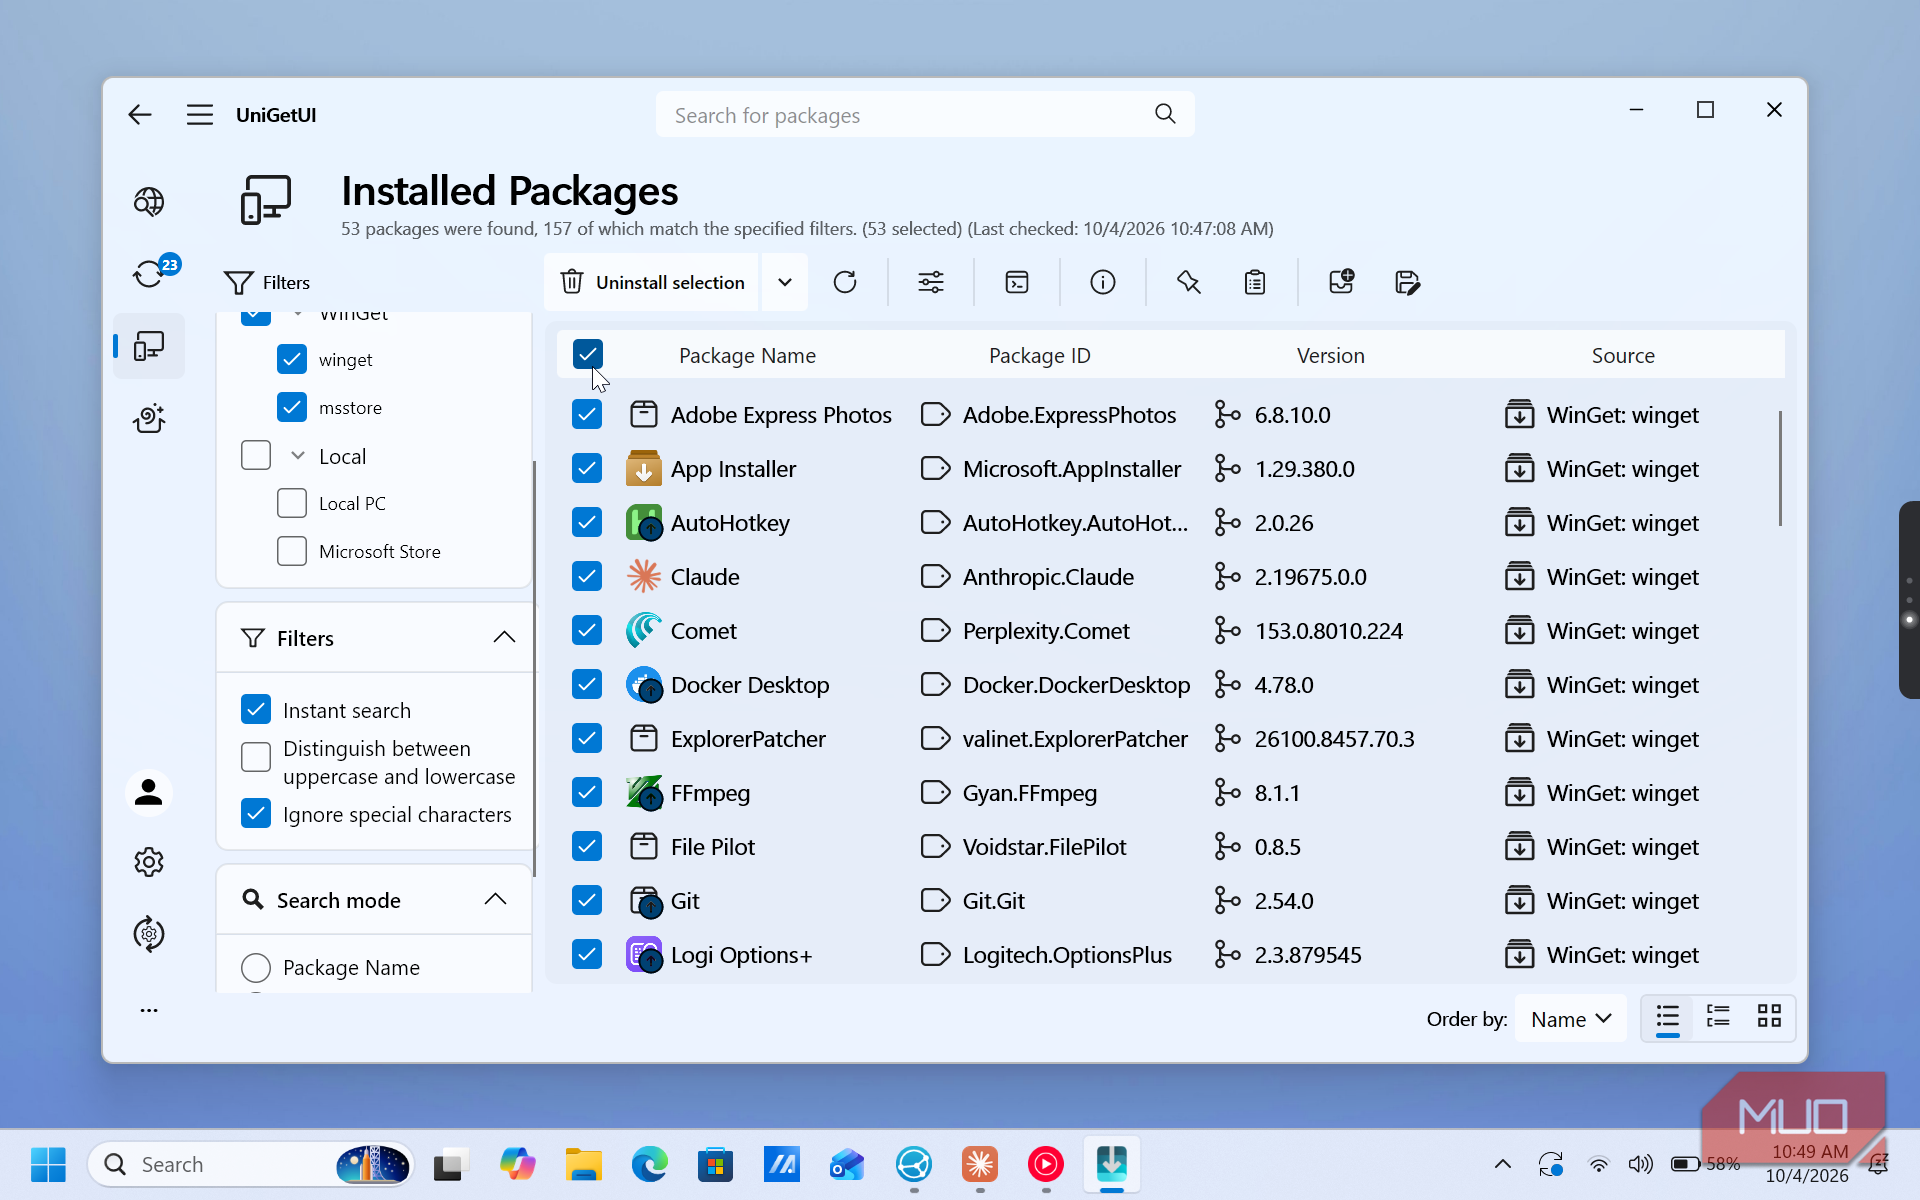
Task: Toggle the Filters pane button
Action: point(267,282)
